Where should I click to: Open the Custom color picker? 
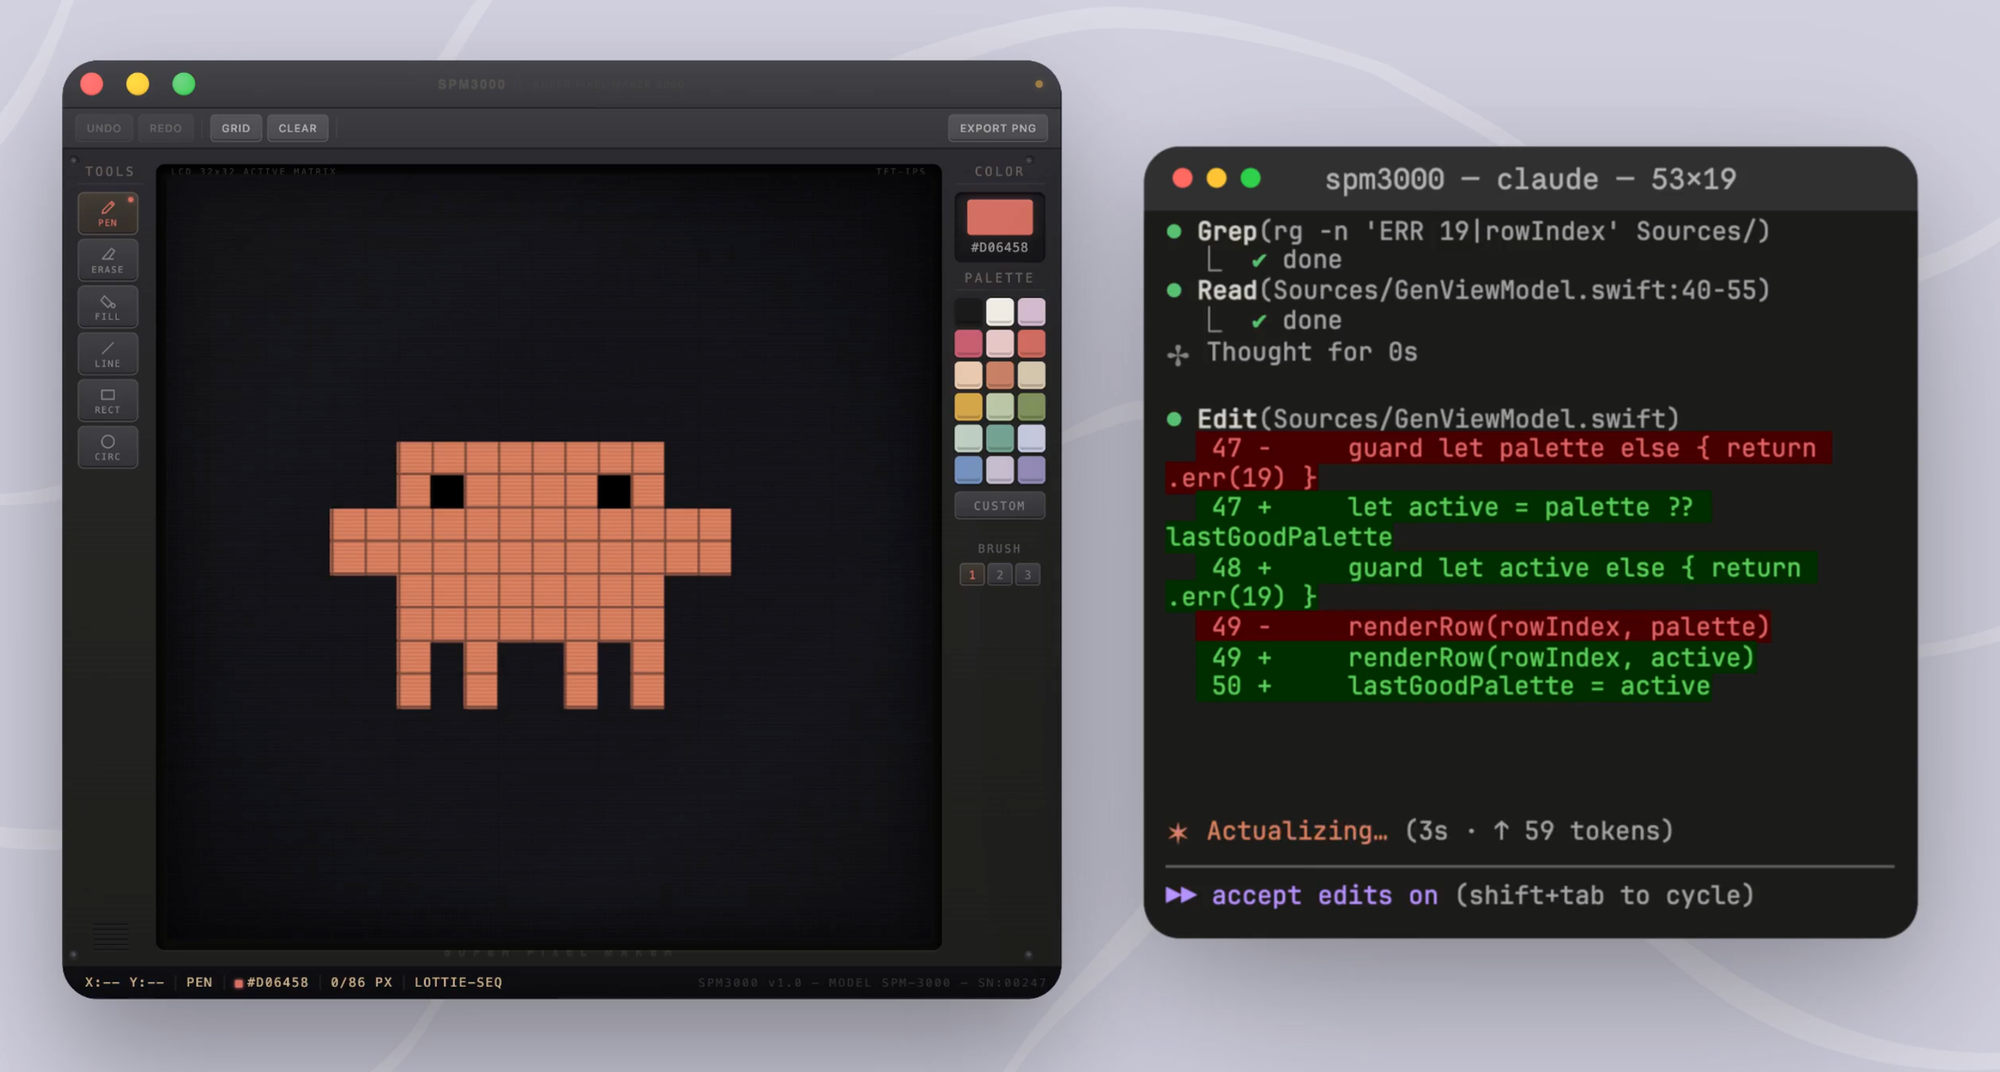point(999,506)
